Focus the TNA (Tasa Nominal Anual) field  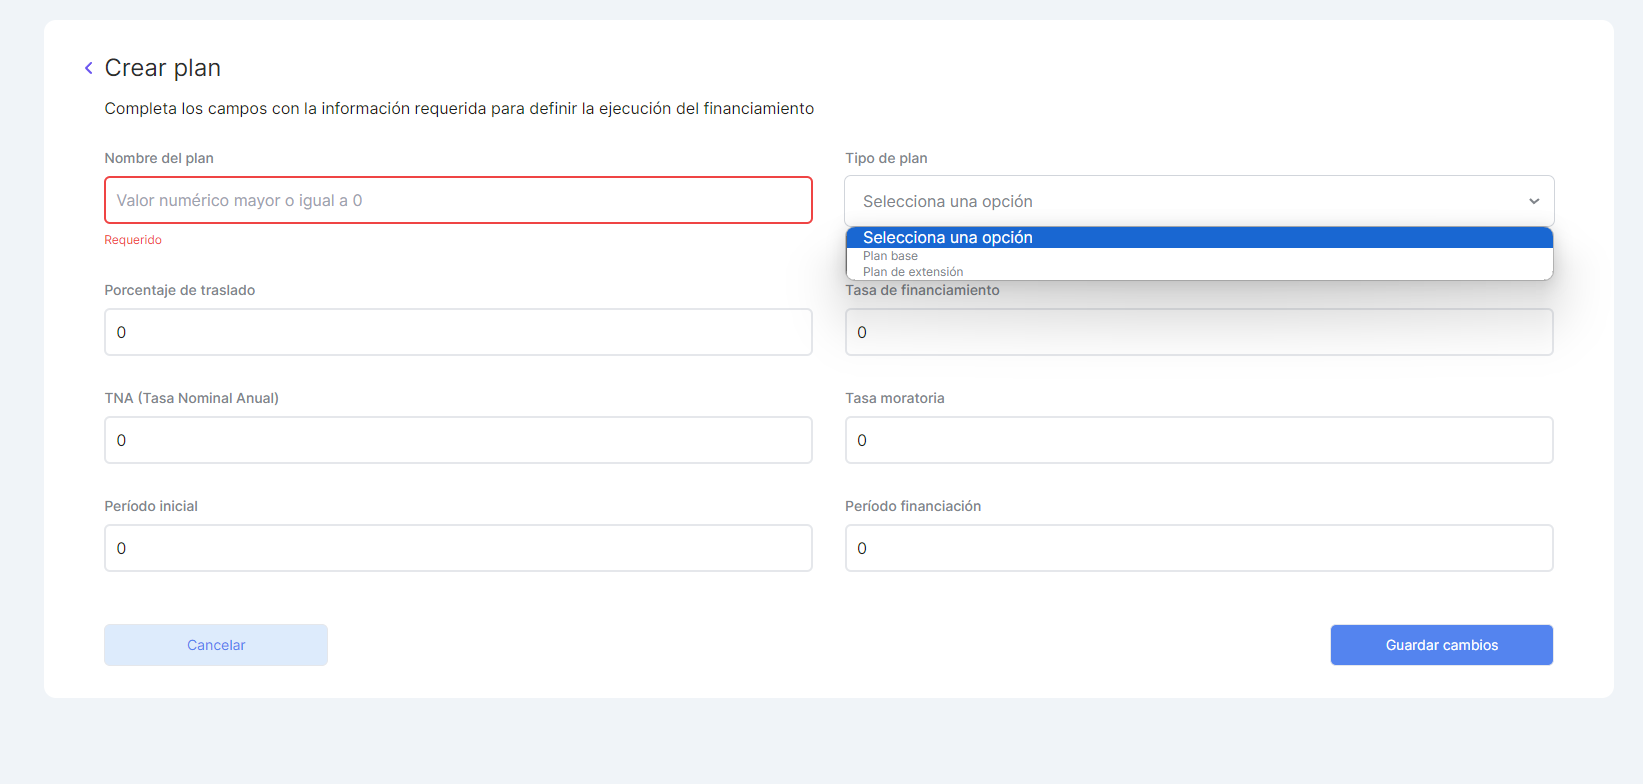pos(458,440)
